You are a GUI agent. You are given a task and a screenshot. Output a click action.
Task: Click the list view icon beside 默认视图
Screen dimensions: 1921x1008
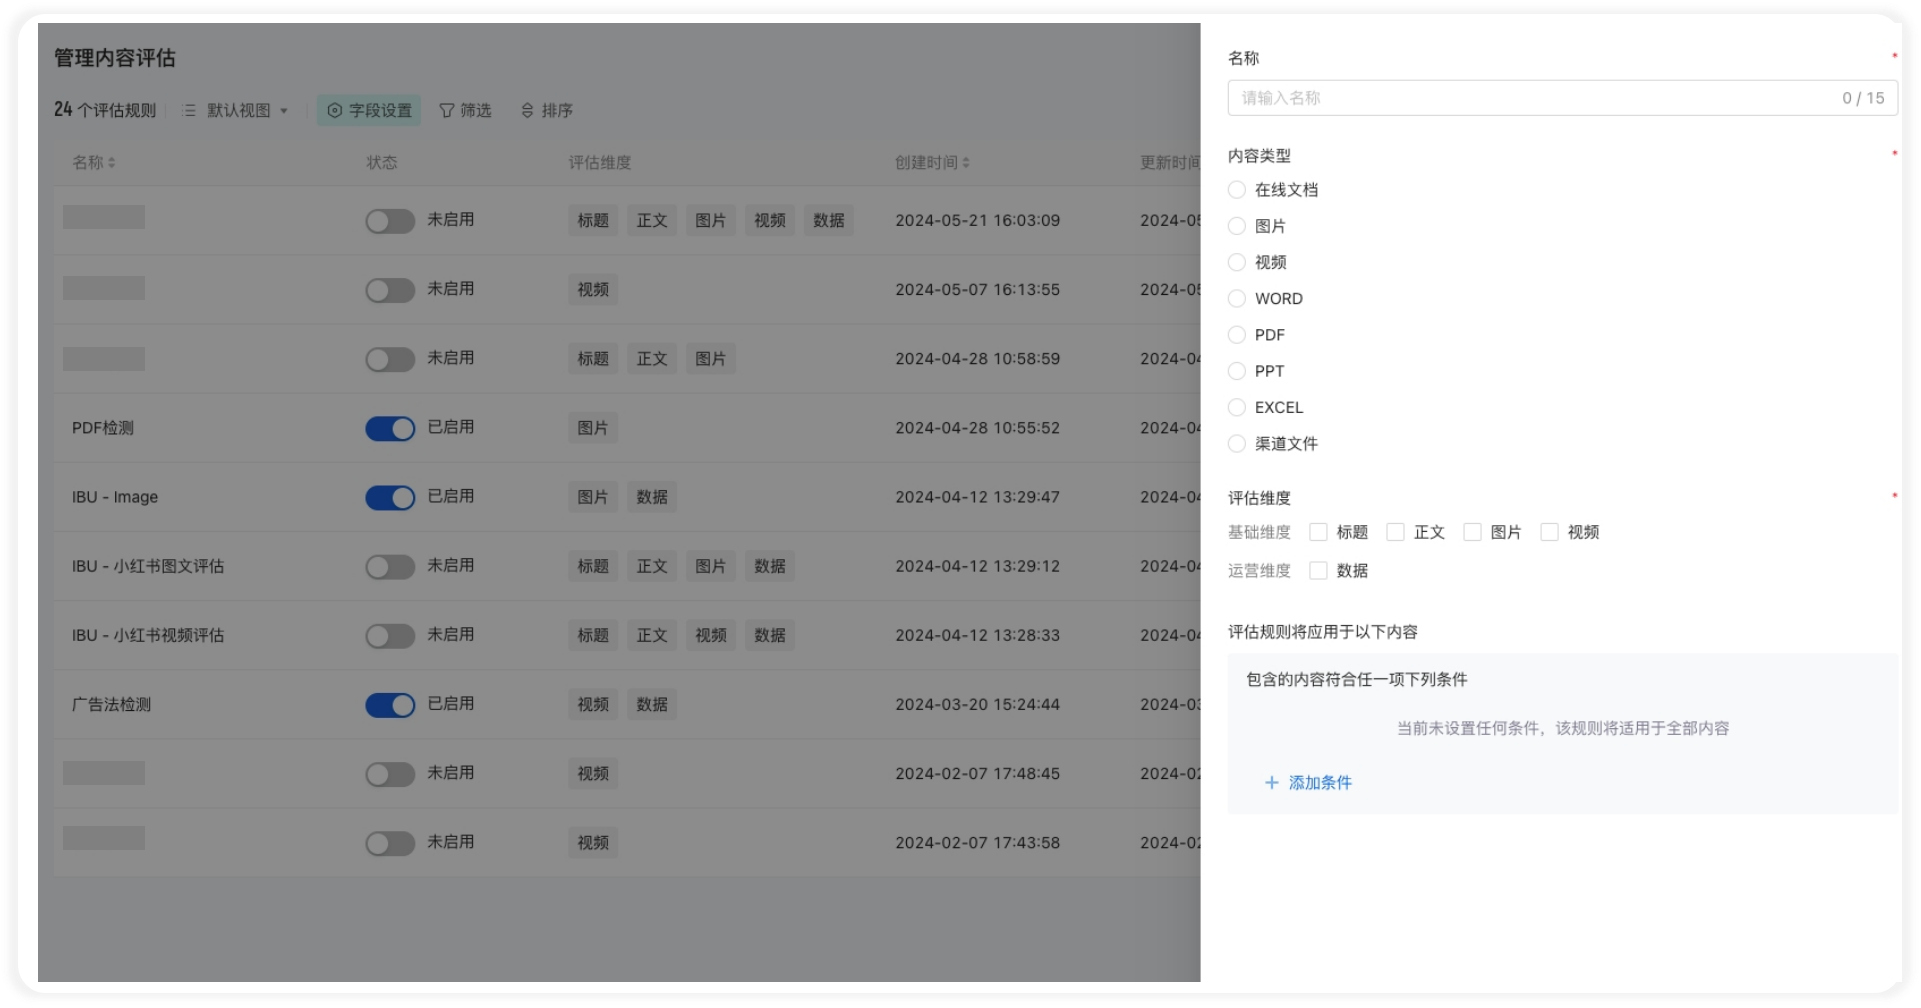190,111
